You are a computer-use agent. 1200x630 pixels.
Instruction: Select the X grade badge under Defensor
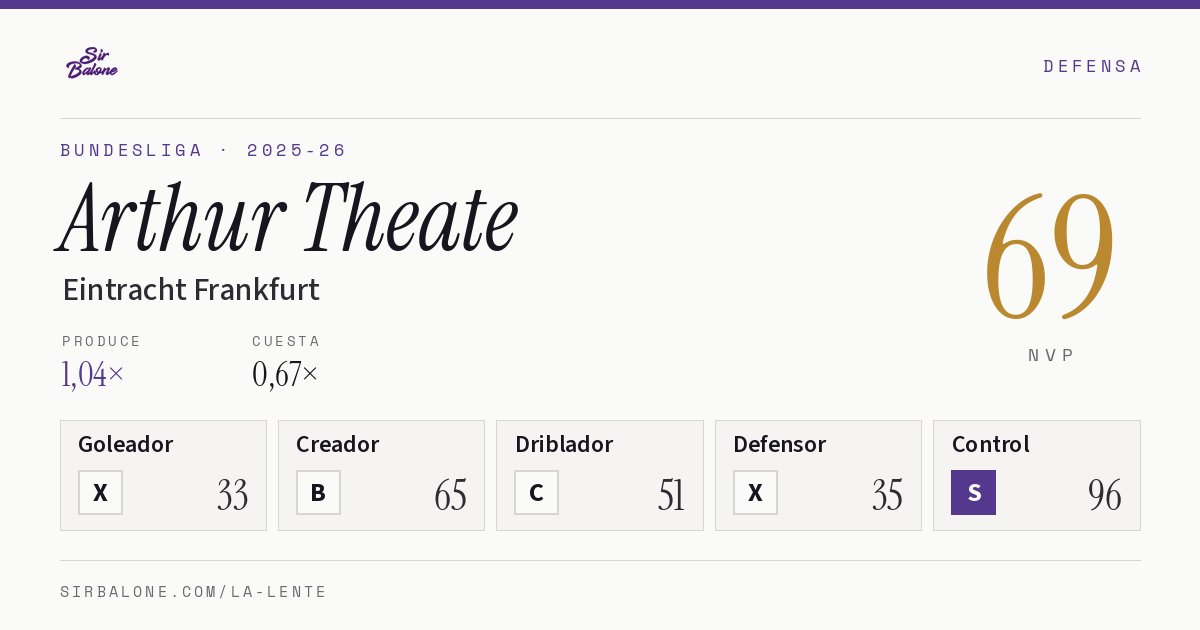pos(755,492)
